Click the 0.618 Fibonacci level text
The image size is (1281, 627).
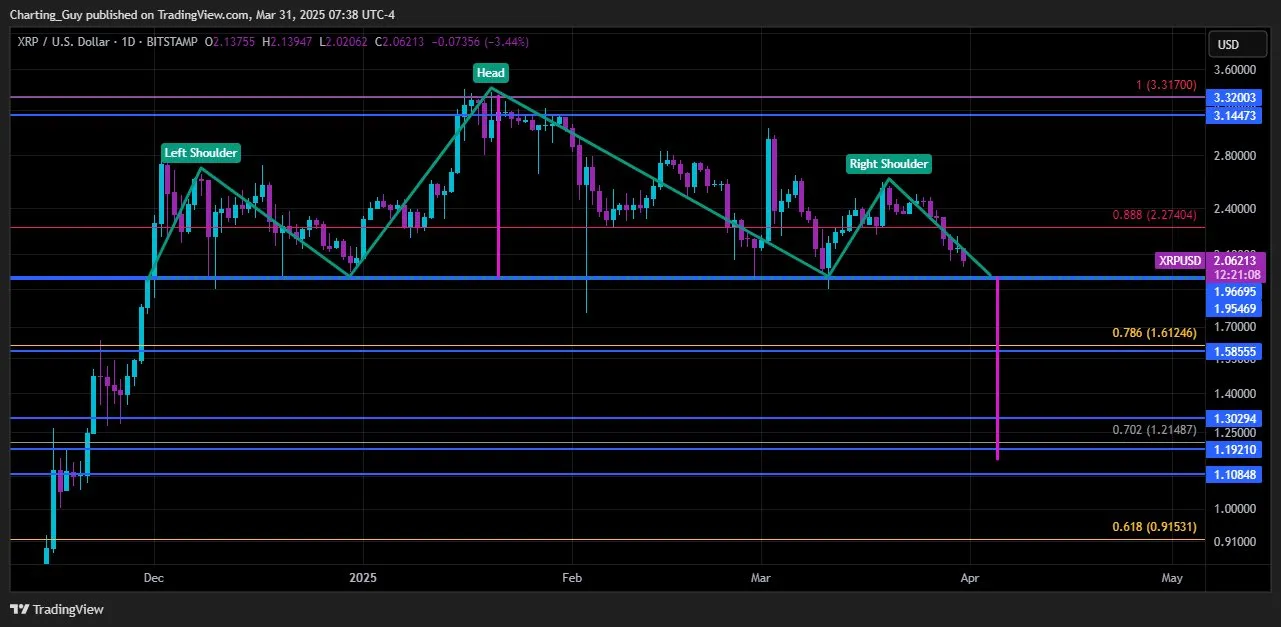point(1155,524)
